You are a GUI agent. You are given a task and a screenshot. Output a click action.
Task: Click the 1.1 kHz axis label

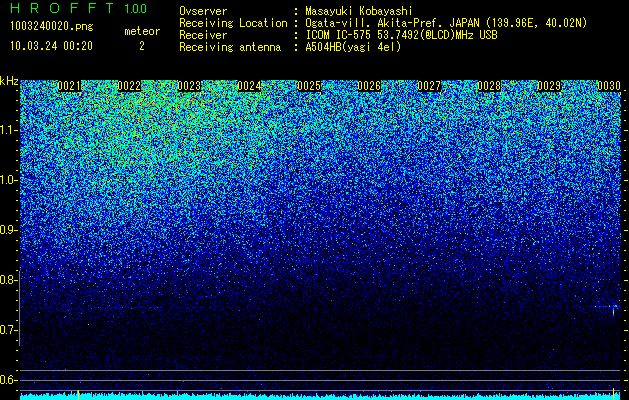9,130
